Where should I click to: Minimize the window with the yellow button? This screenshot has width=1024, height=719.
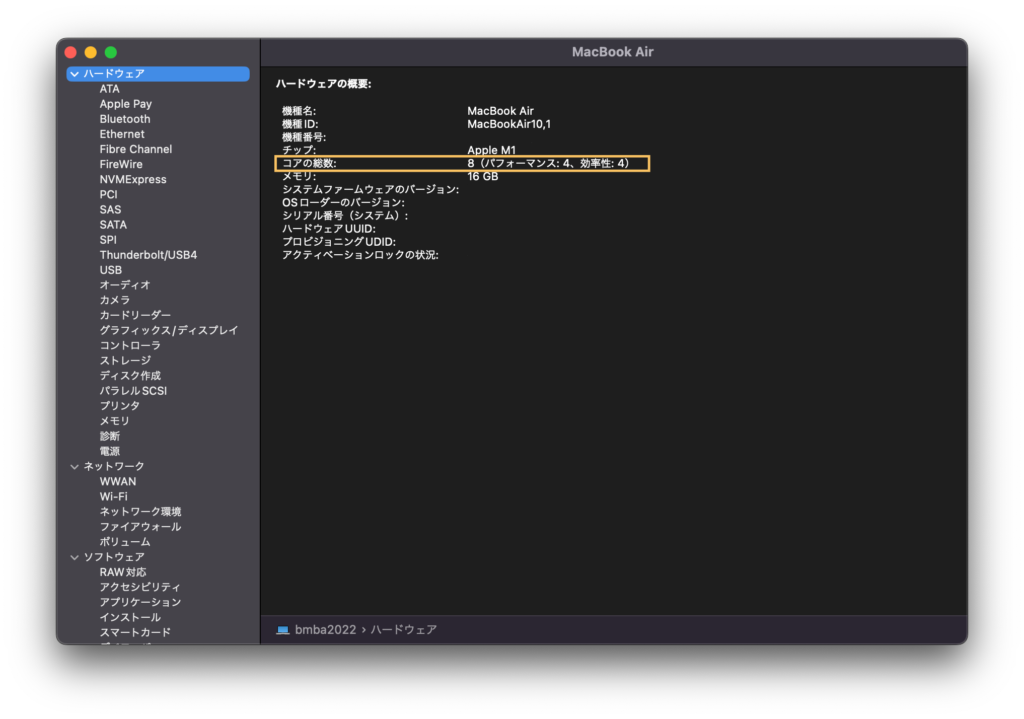click(x=91, y=52)
